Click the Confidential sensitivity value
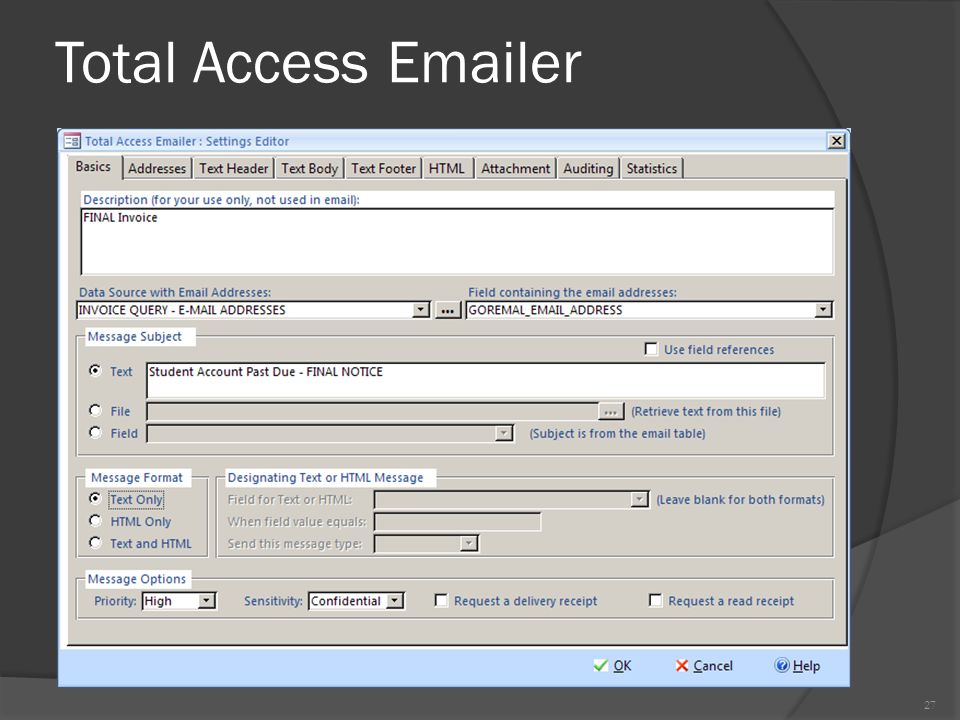The width and height of the screenshot is (960, 720). pyautogui.click(x=346, y=601)
